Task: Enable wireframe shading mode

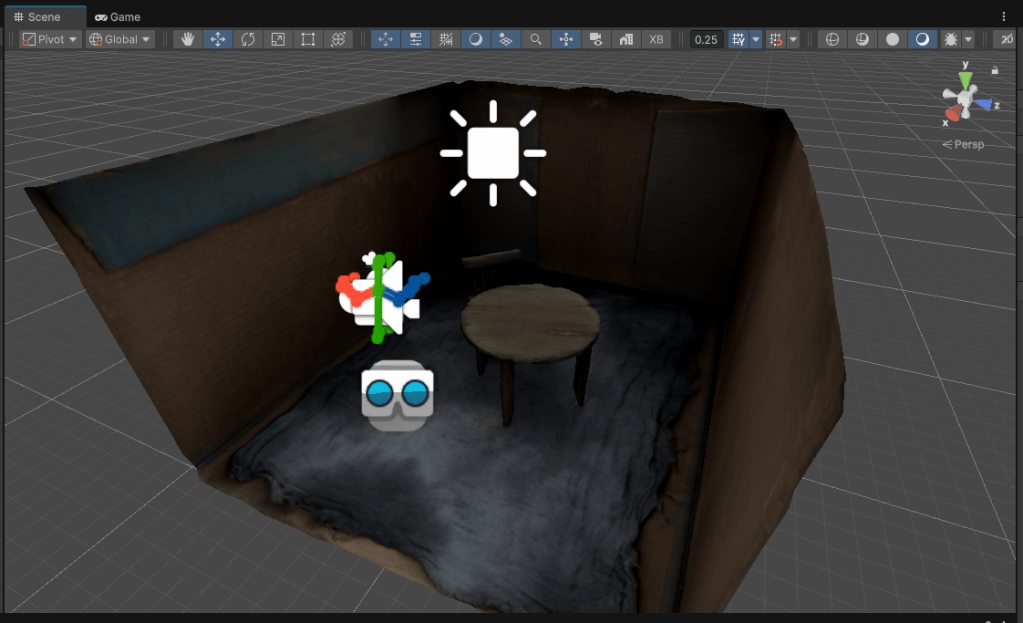Action: [x=833, y=39]
